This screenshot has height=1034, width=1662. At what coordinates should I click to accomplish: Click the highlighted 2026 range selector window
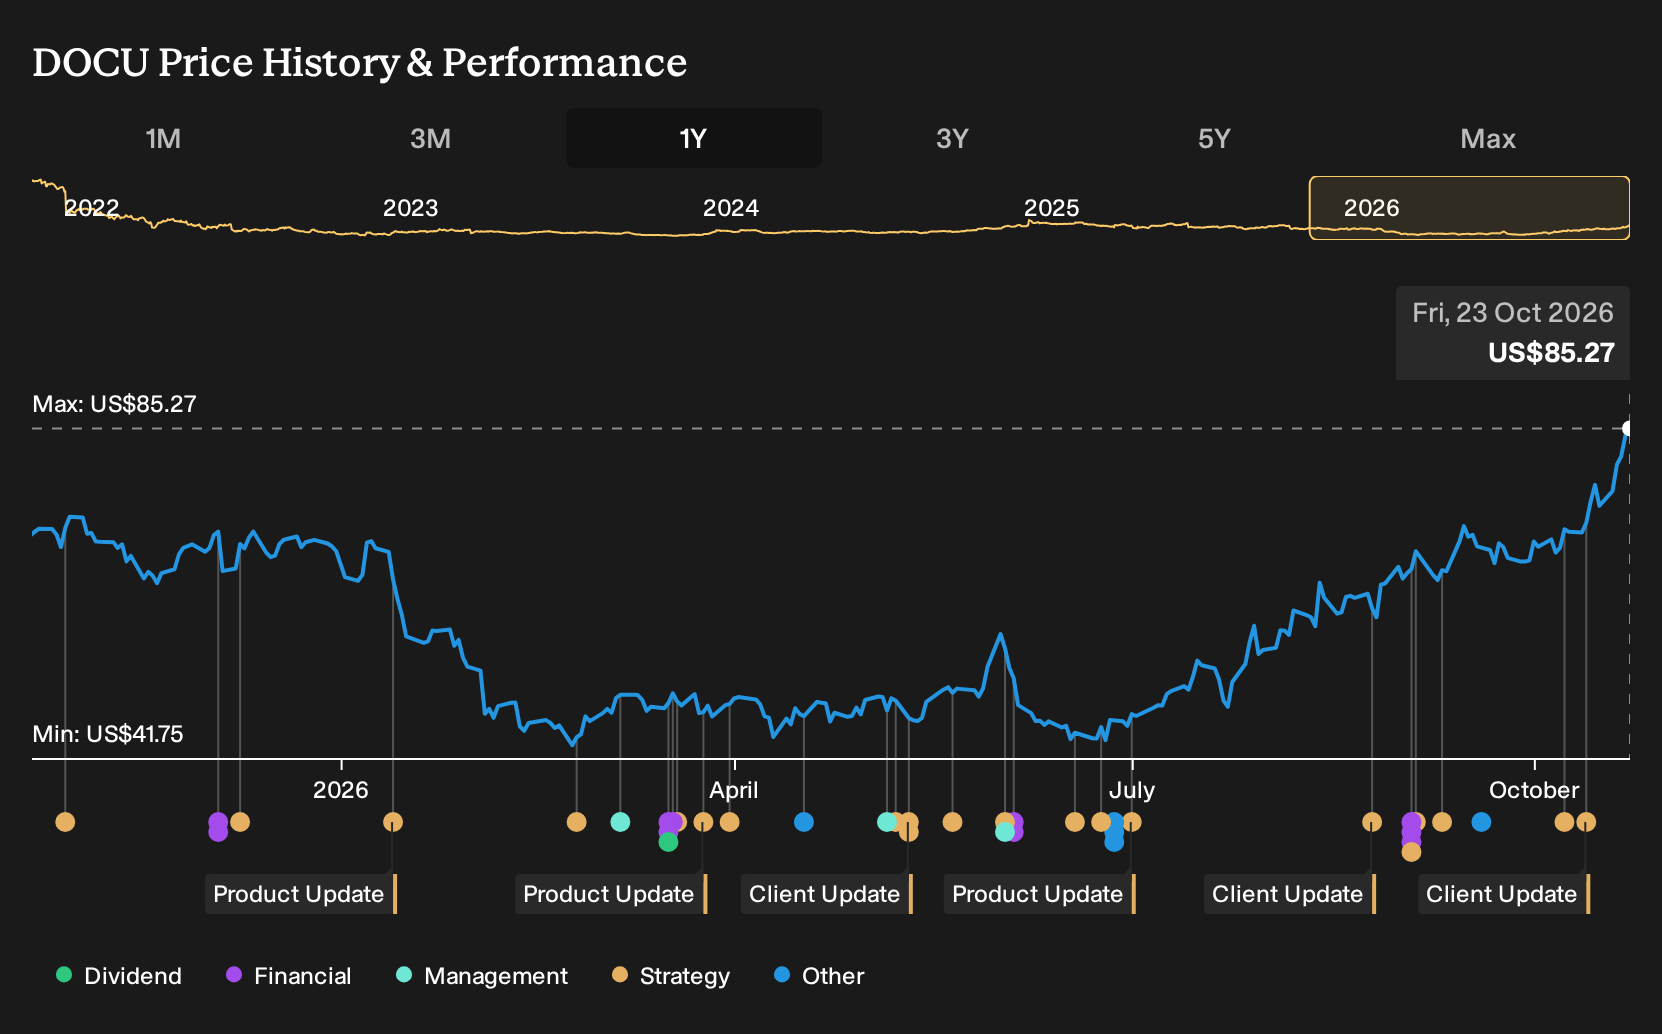click(x=1469, y=208)
